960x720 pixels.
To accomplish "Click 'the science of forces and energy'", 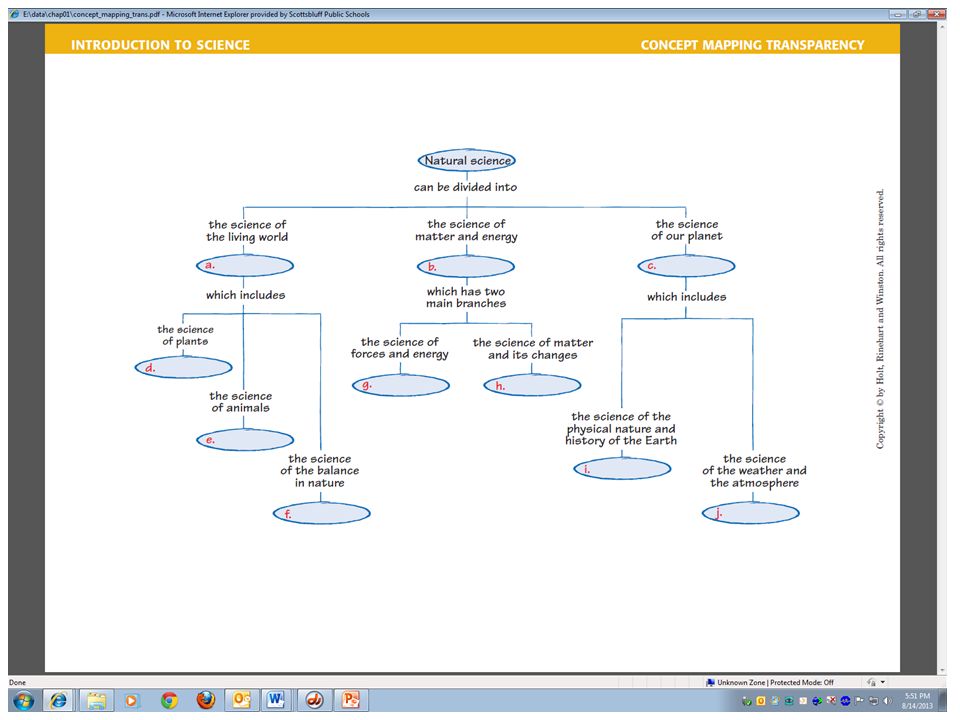I will 399,348.
